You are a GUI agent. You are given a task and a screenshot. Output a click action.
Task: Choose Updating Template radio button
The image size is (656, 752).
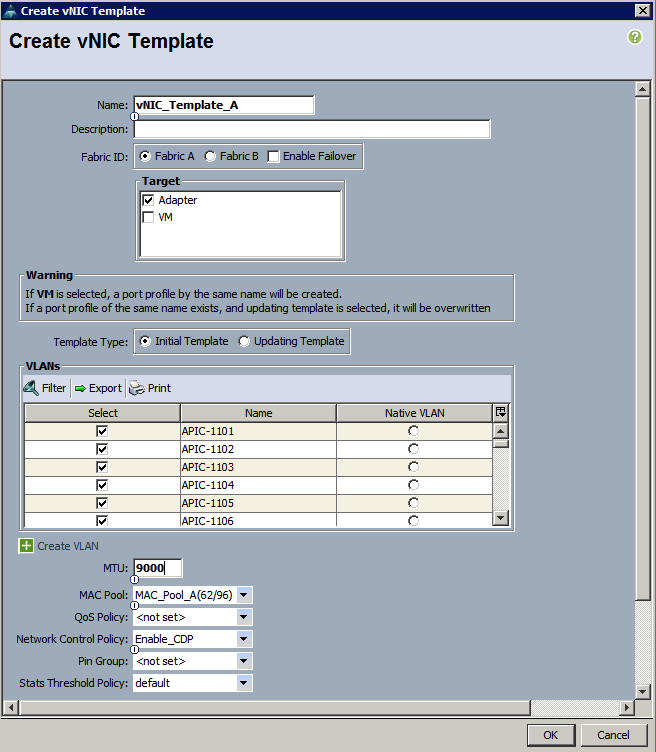[244, 341]
